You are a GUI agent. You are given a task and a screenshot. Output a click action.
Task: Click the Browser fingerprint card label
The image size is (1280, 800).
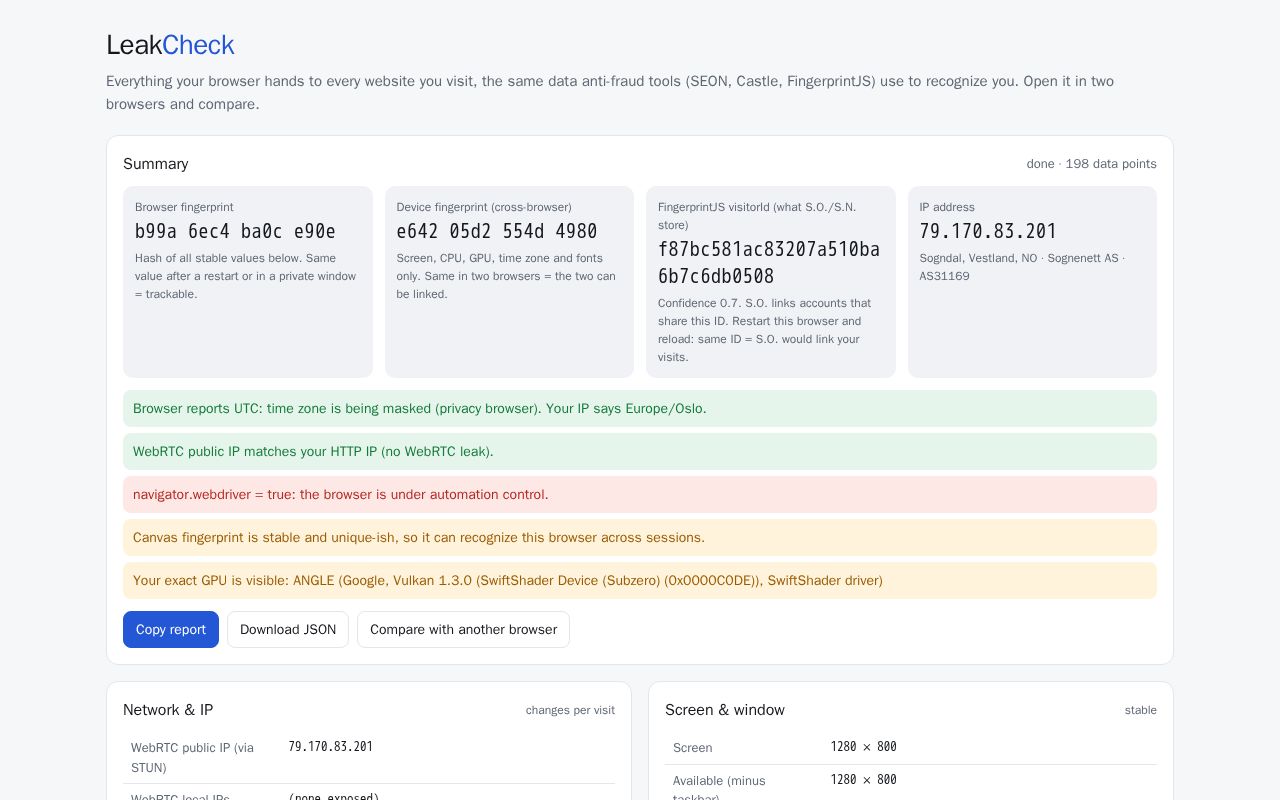[184, 207]
